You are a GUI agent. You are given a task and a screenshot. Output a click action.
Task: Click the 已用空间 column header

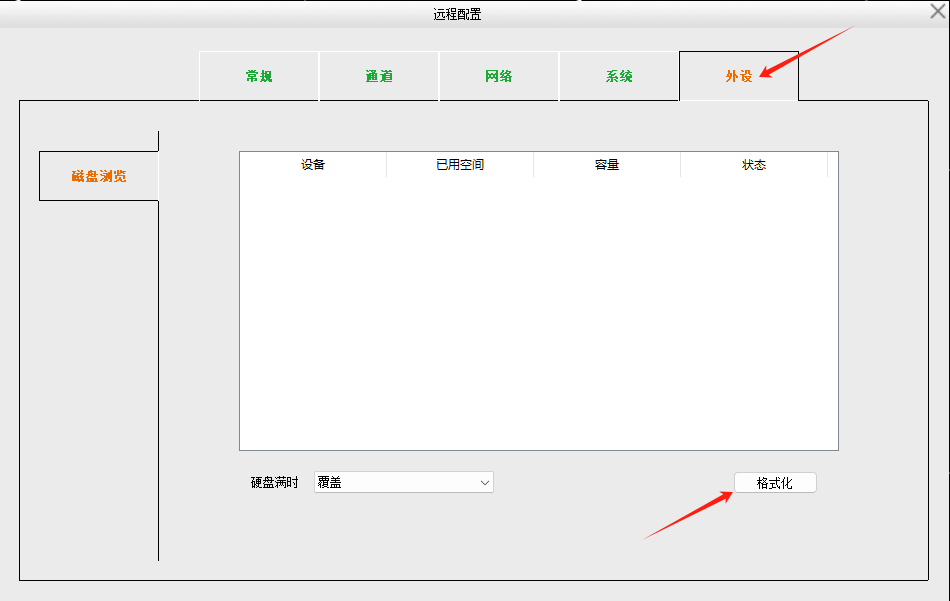[x=460, y=165]
